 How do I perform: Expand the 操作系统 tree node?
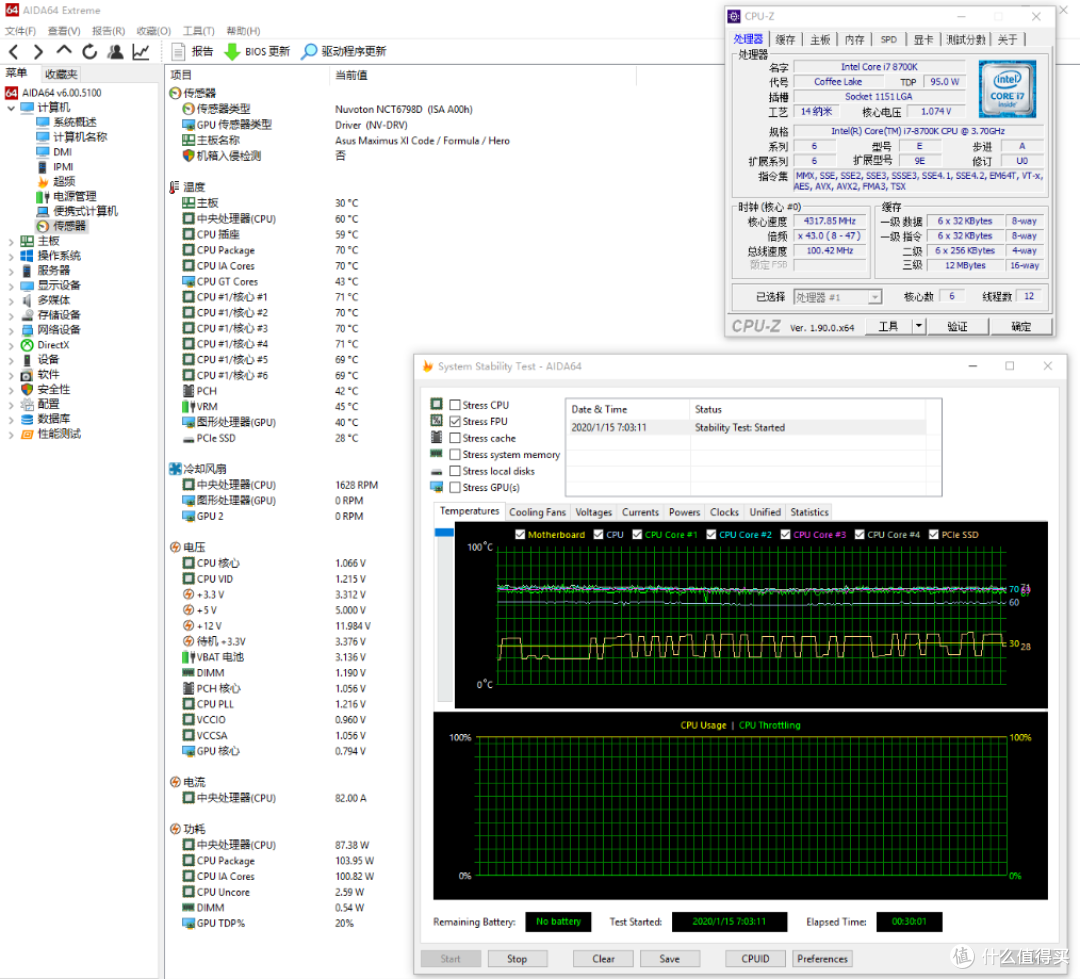tap(11, 256)
